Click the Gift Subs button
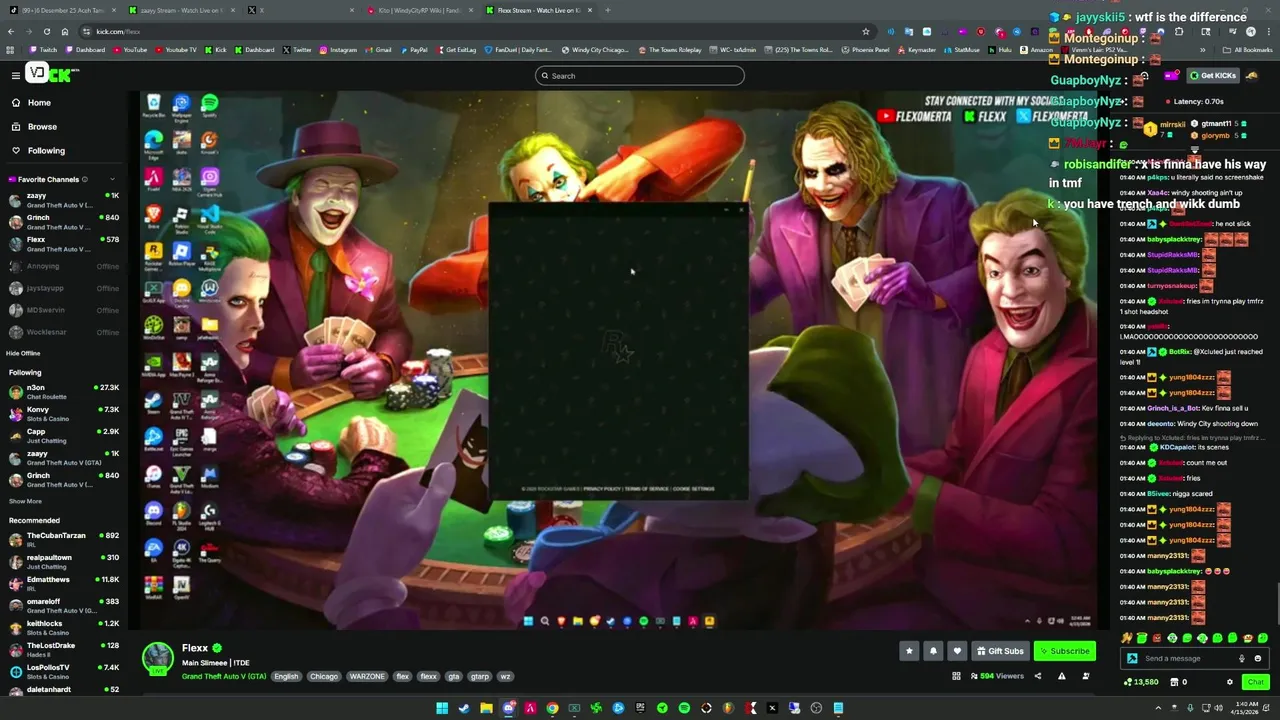 [x=1000, y=651]
